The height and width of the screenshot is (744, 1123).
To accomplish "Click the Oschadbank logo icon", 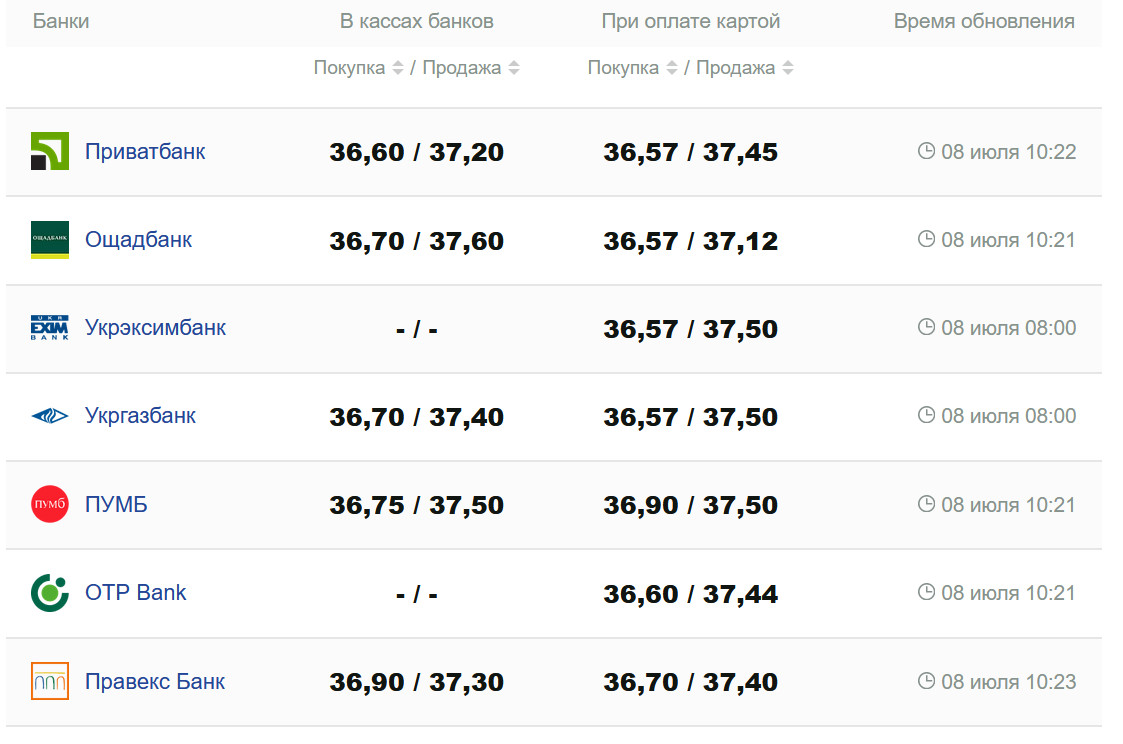I will pyautogui.click(x=49, y=240).
